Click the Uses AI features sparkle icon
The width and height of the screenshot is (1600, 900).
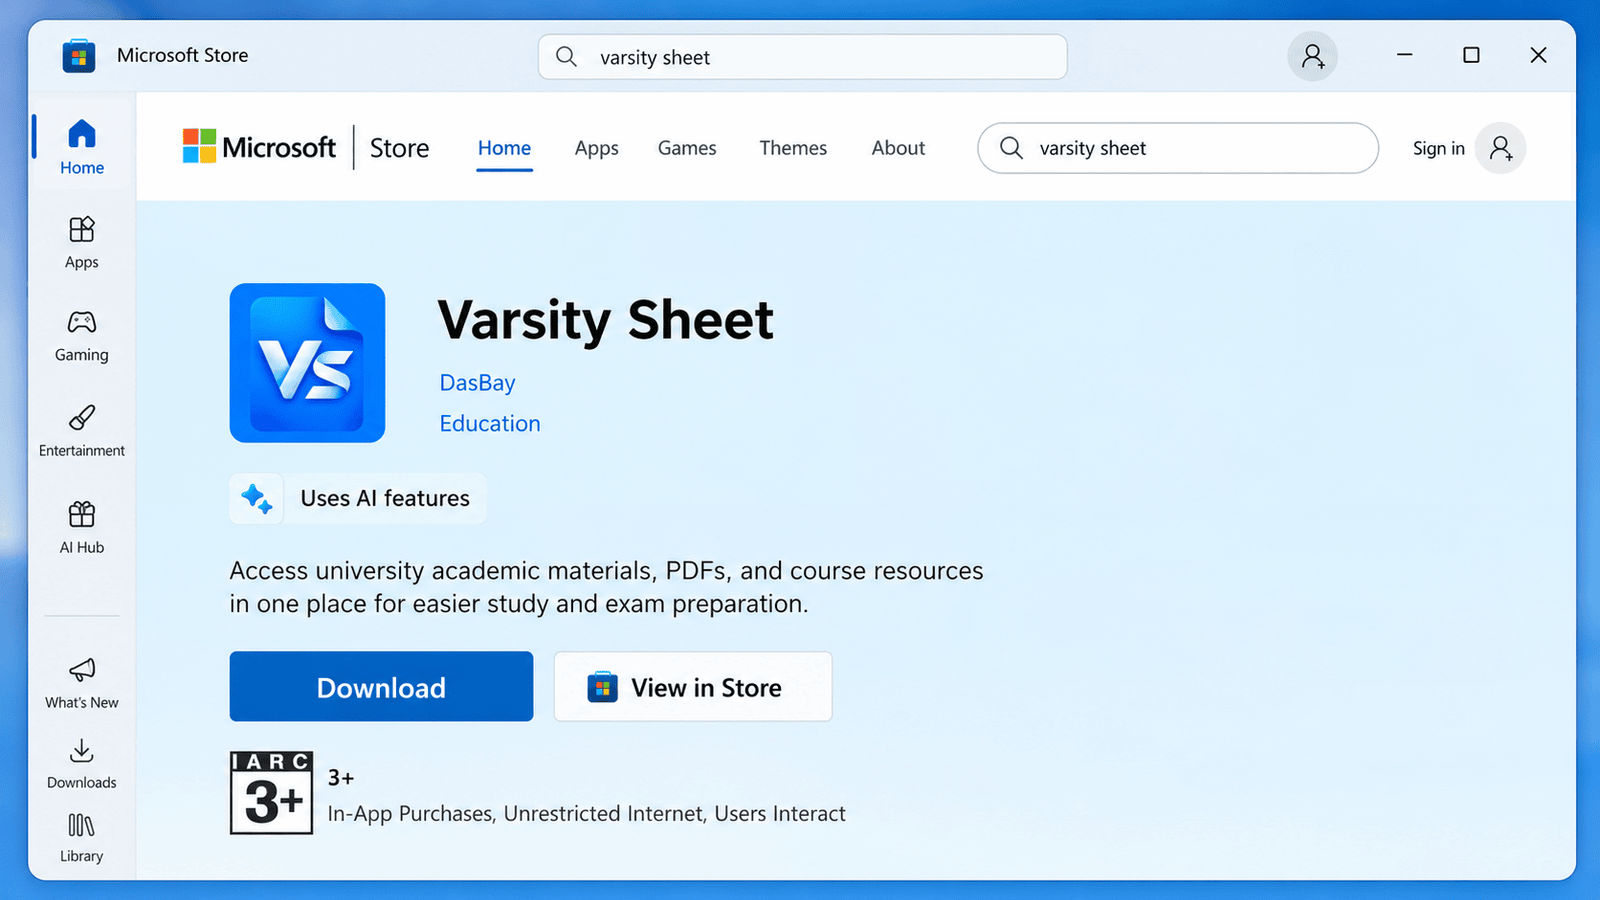(257, 498)
